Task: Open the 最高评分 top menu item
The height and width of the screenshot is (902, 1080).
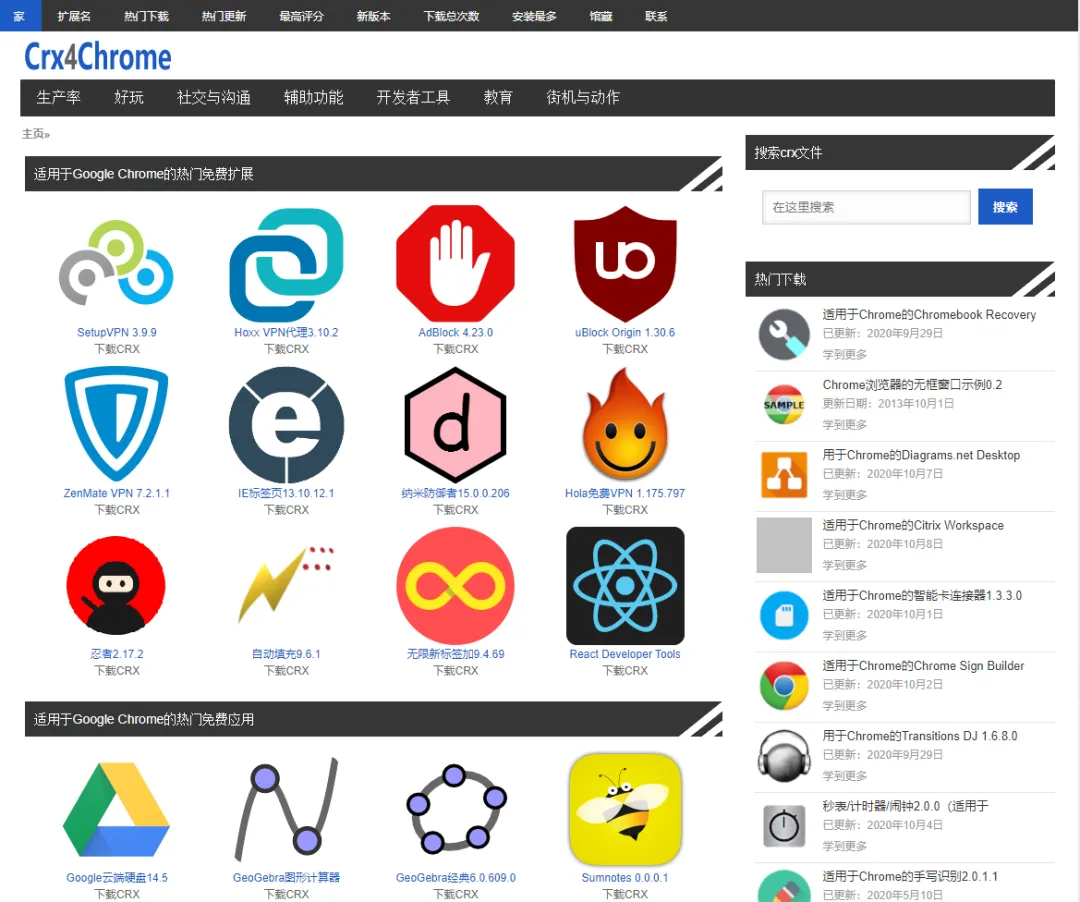Action: tap(301, 16)
